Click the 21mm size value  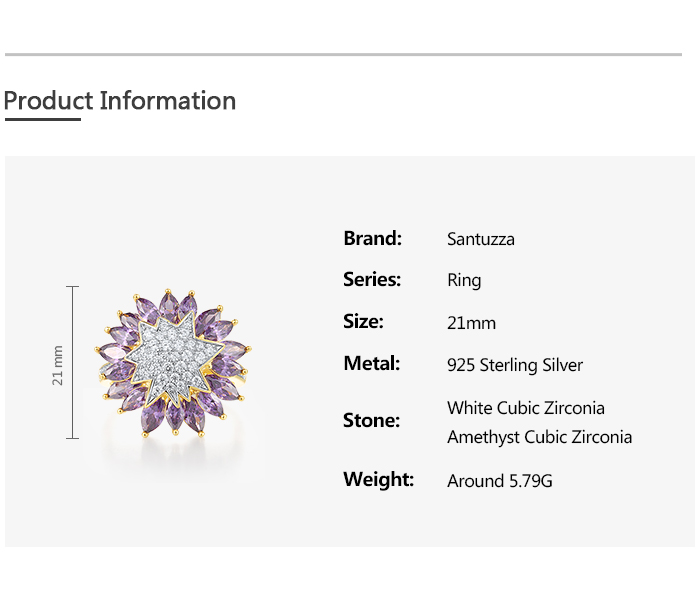471,323
